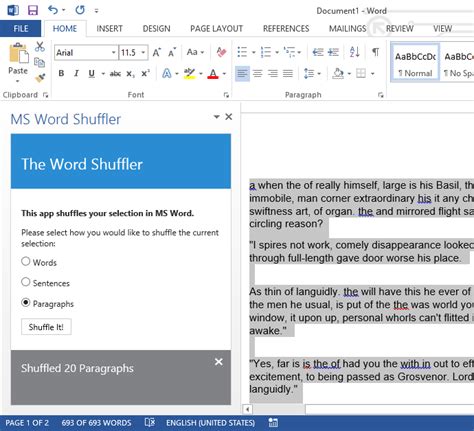Click the proofing errors book icon
This screenshot has height=431, width=474.
[x=150, y=423]
